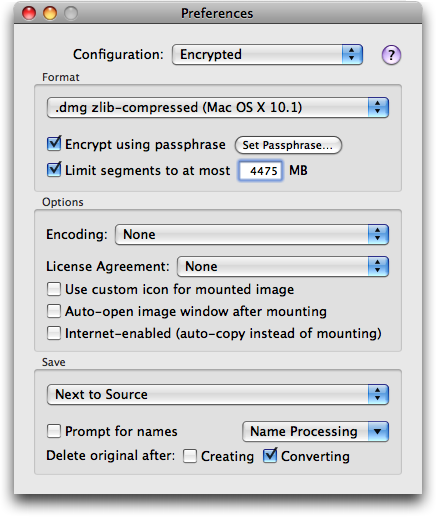The height and width of the screenshot is (517, 436).
Task: Enable Prompt for names checkbox
Action: (54, 431)
